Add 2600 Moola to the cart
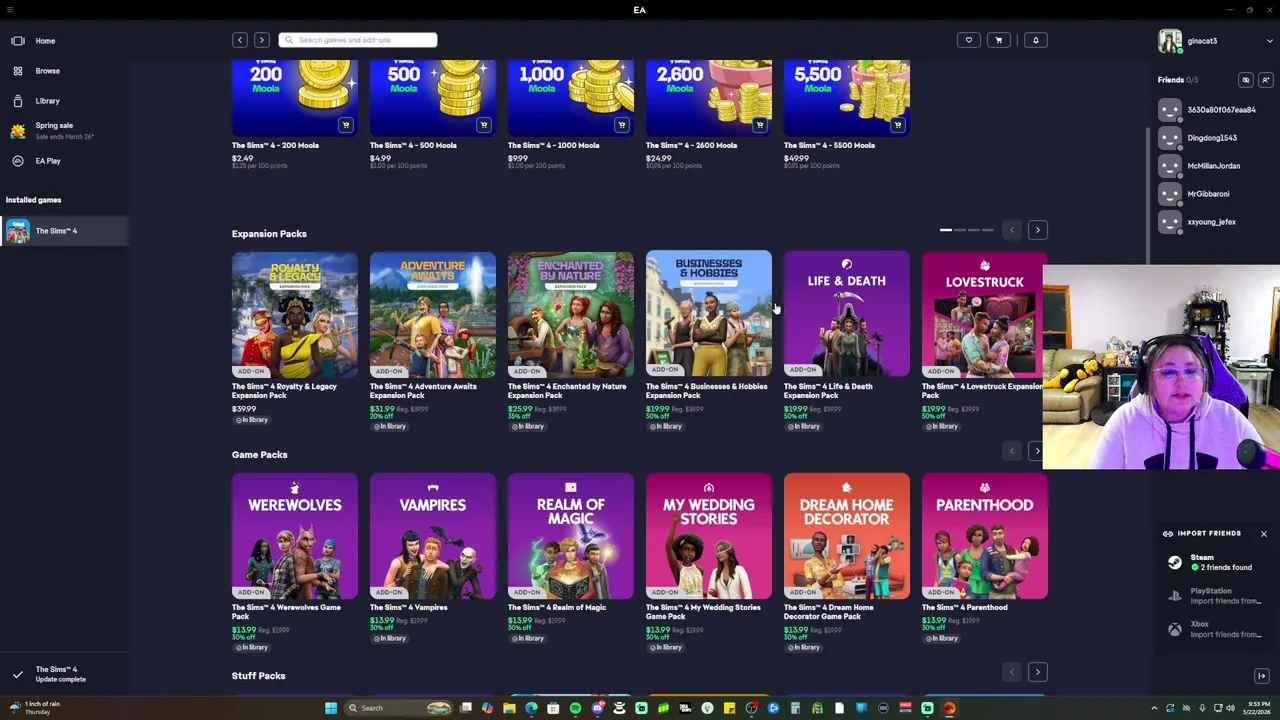1280x720 pixels. 759,125
